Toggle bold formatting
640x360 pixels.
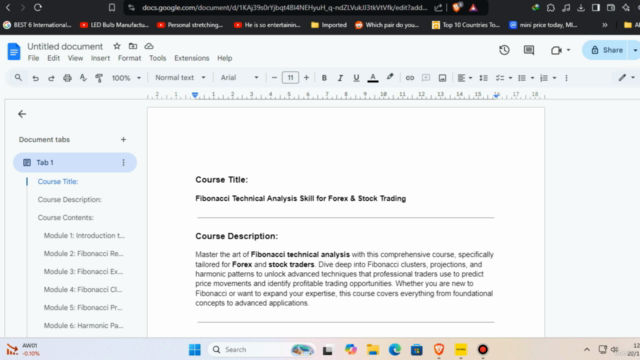(324, 78)
